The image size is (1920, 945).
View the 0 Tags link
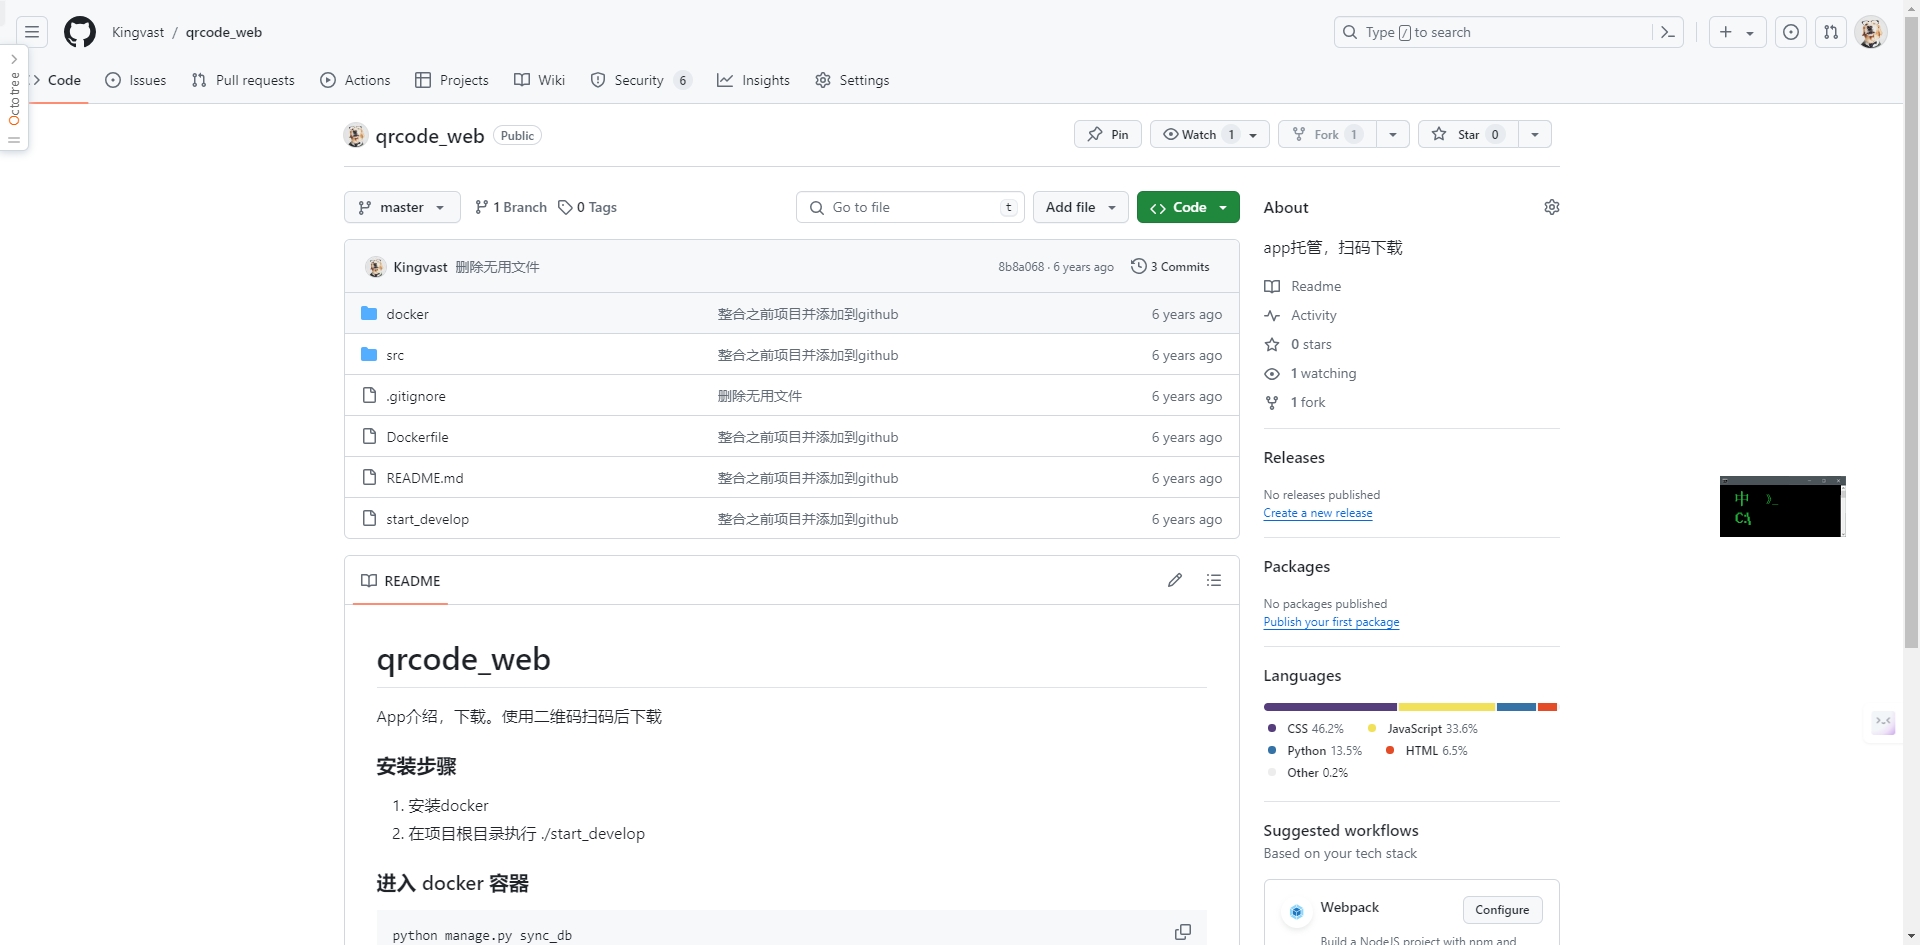588,207
